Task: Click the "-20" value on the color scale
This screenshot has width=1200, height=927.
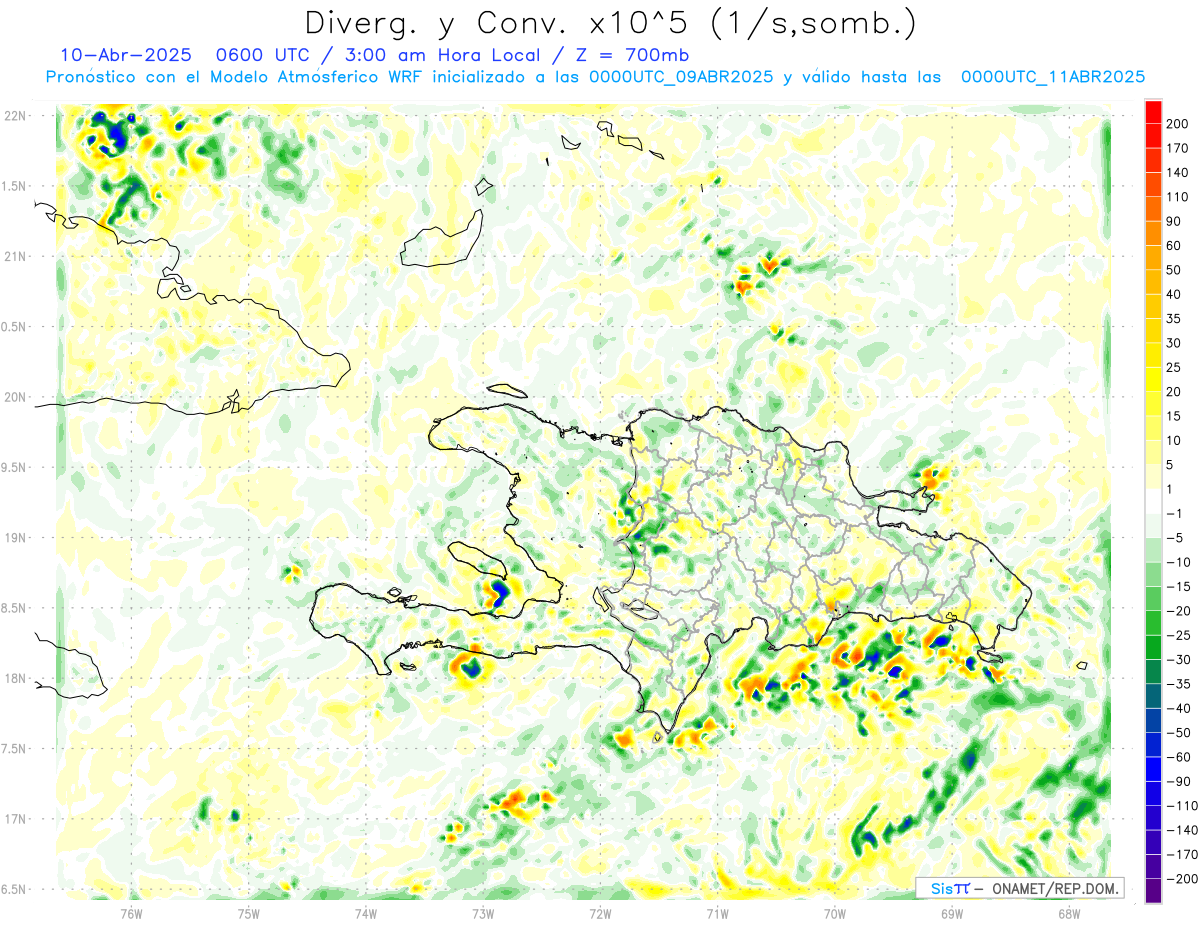Action: coord(1177,611)
